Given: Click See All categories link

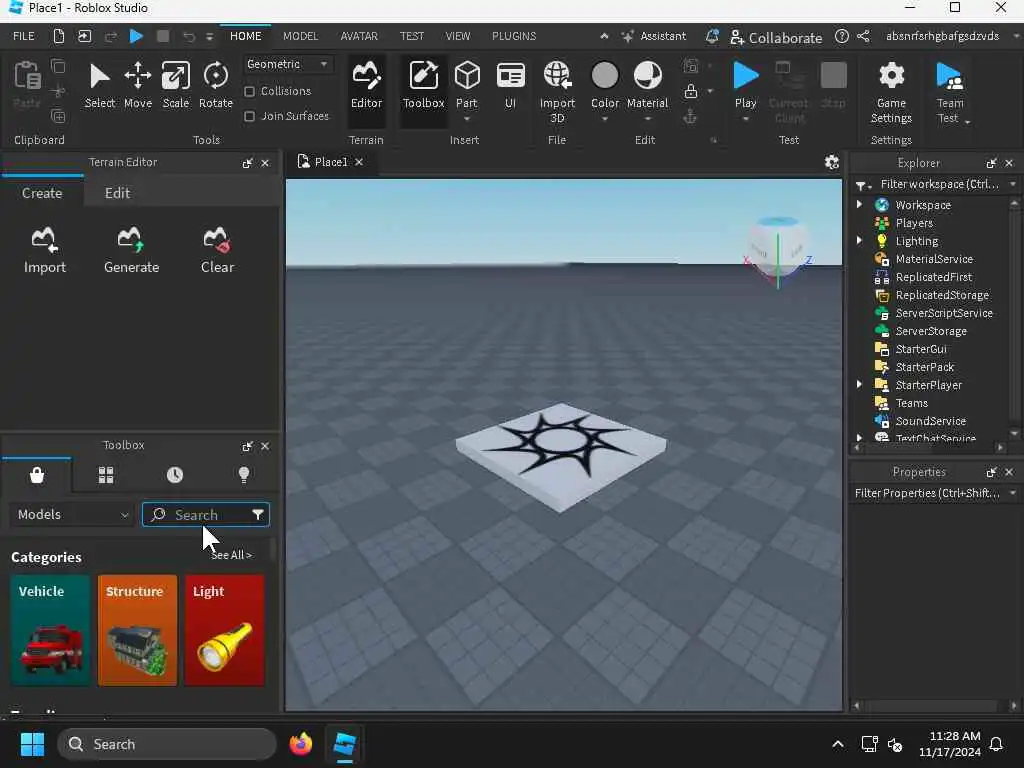Looking at the screenshot, I should [x=231, y=555].
